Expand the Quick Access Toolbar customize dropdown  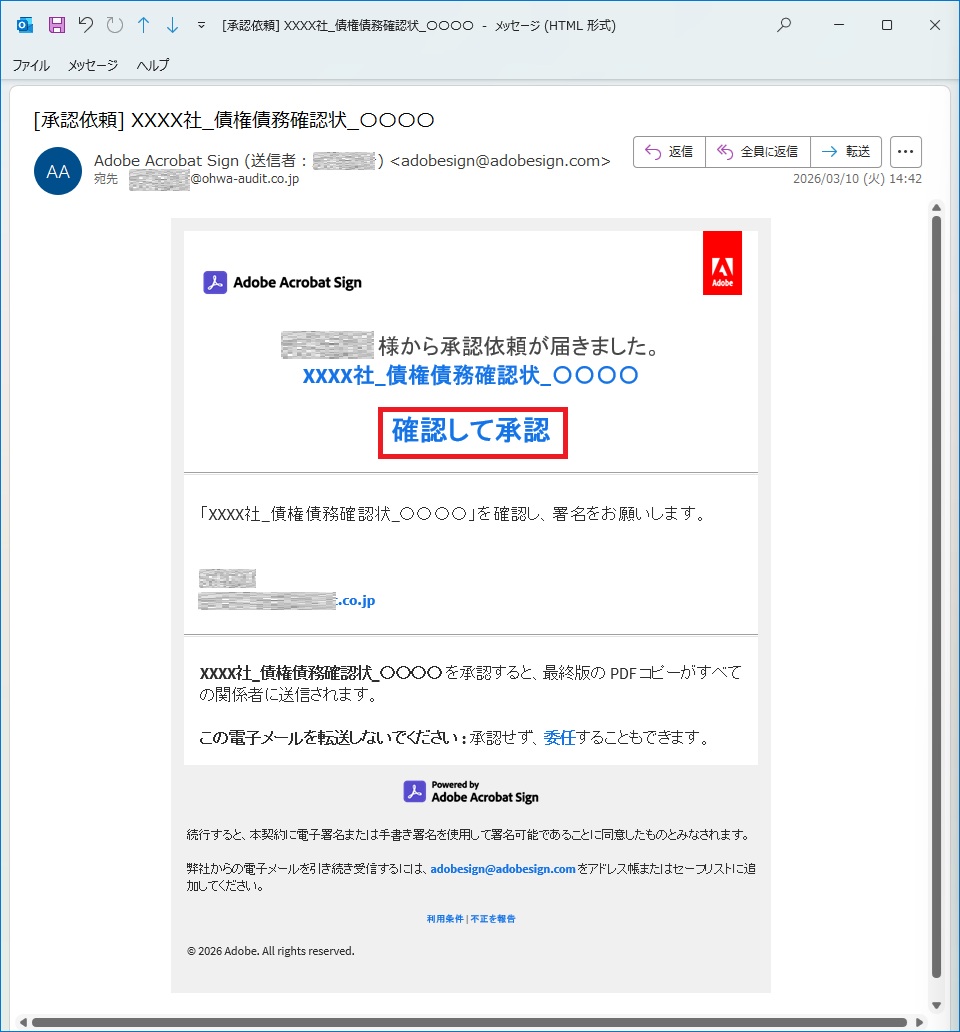point(201,25)
